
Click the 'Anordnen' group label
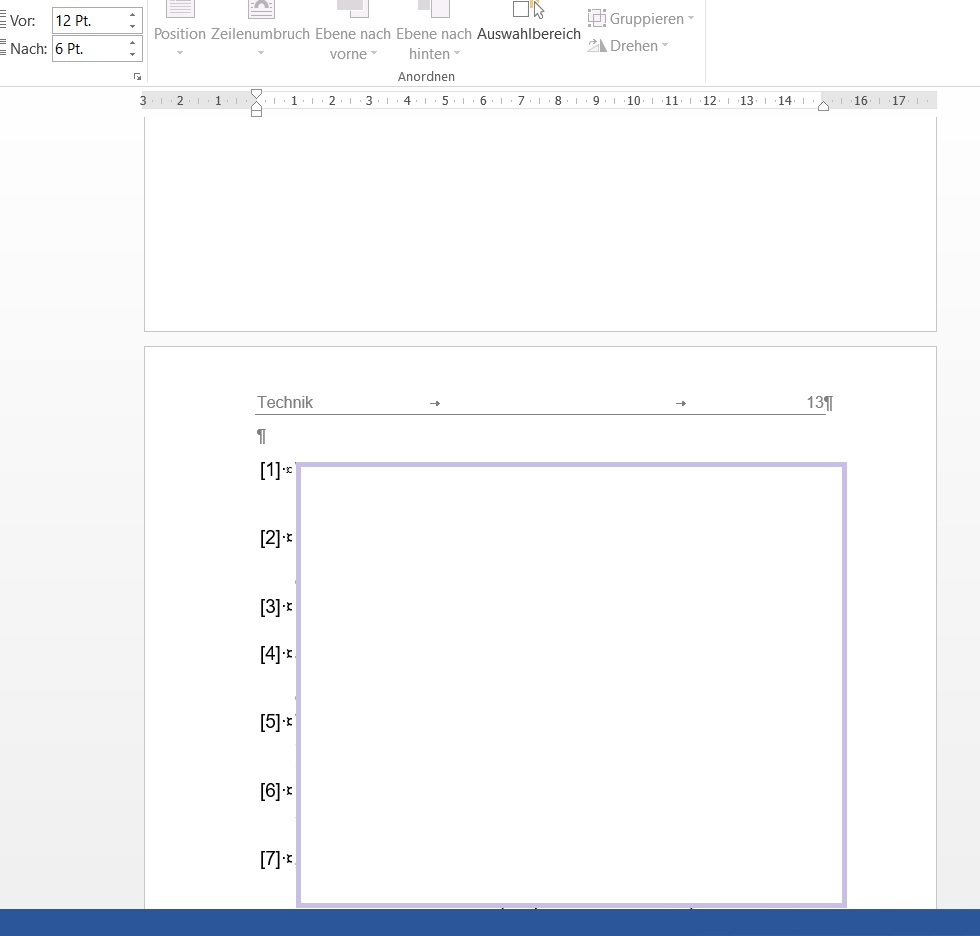coord(426,76)
